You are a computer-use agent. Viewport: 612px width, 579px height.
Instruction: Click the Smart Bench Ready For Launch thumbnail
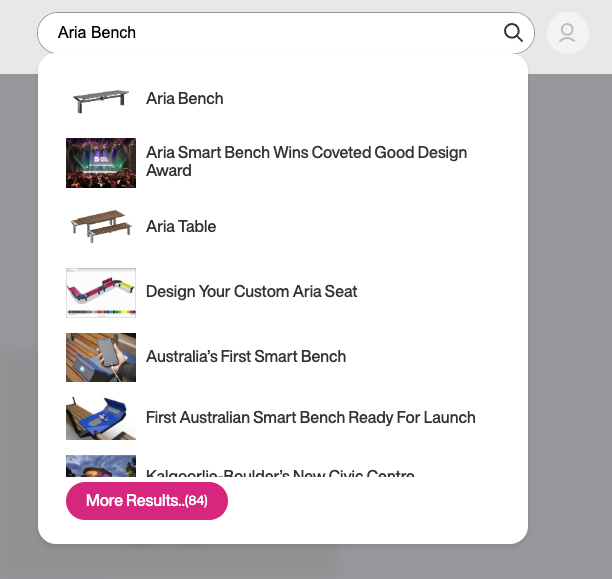click(101, 418)
